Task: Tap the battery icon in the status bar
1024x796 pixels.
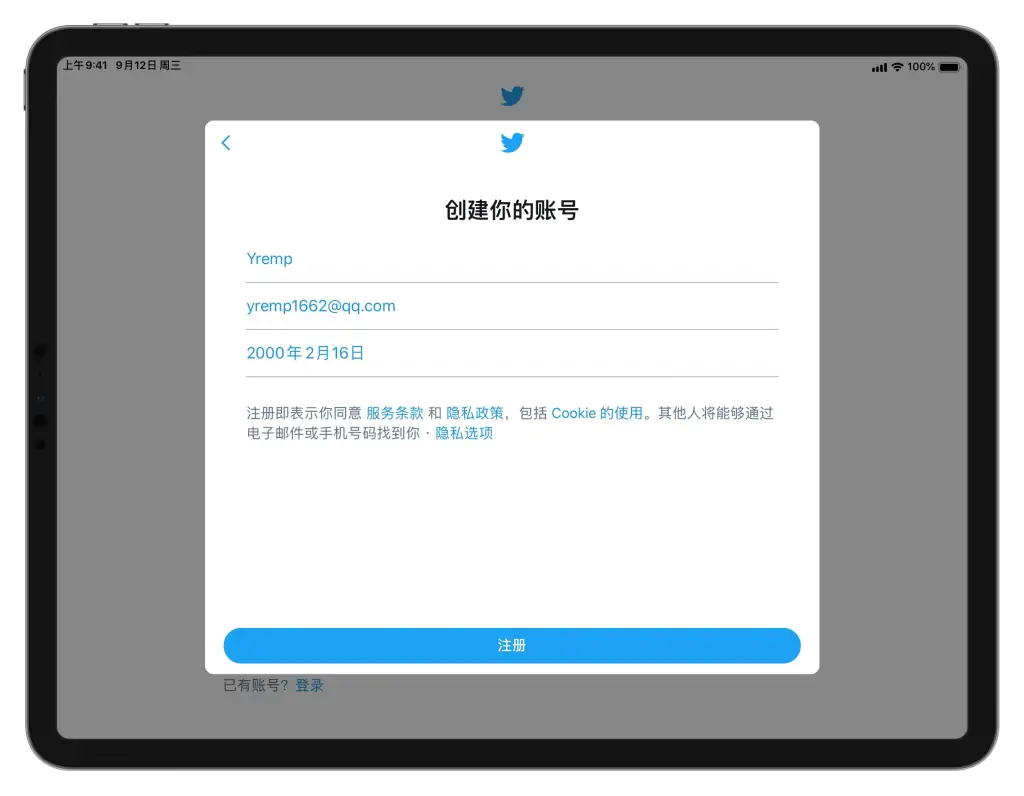Action: click(x=950, y=67)
